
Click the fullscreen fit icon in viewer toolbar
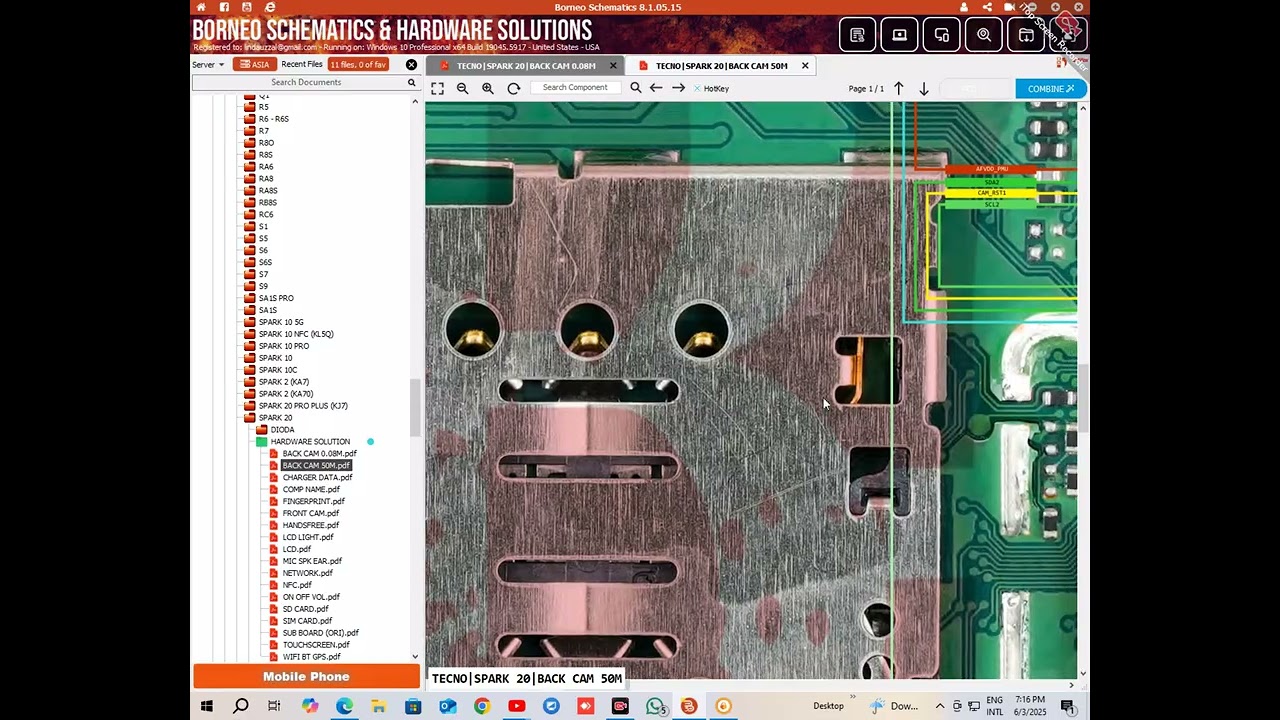point(437,88)
